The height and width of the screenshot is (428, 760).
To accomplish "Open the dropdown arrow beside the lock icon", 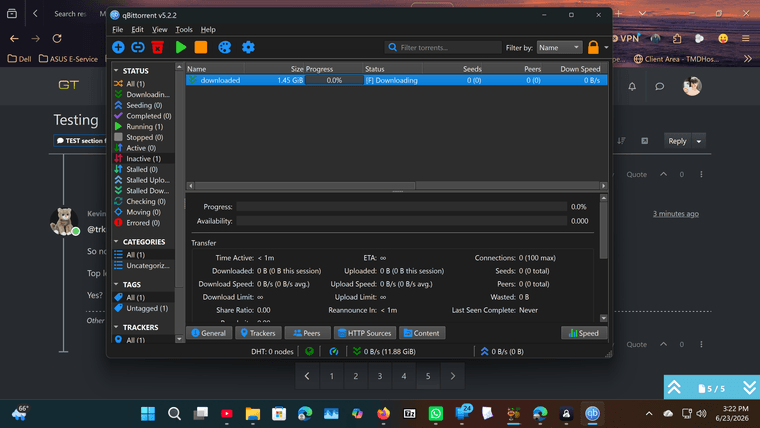I will pyautogui.click(x=606, y=48).
